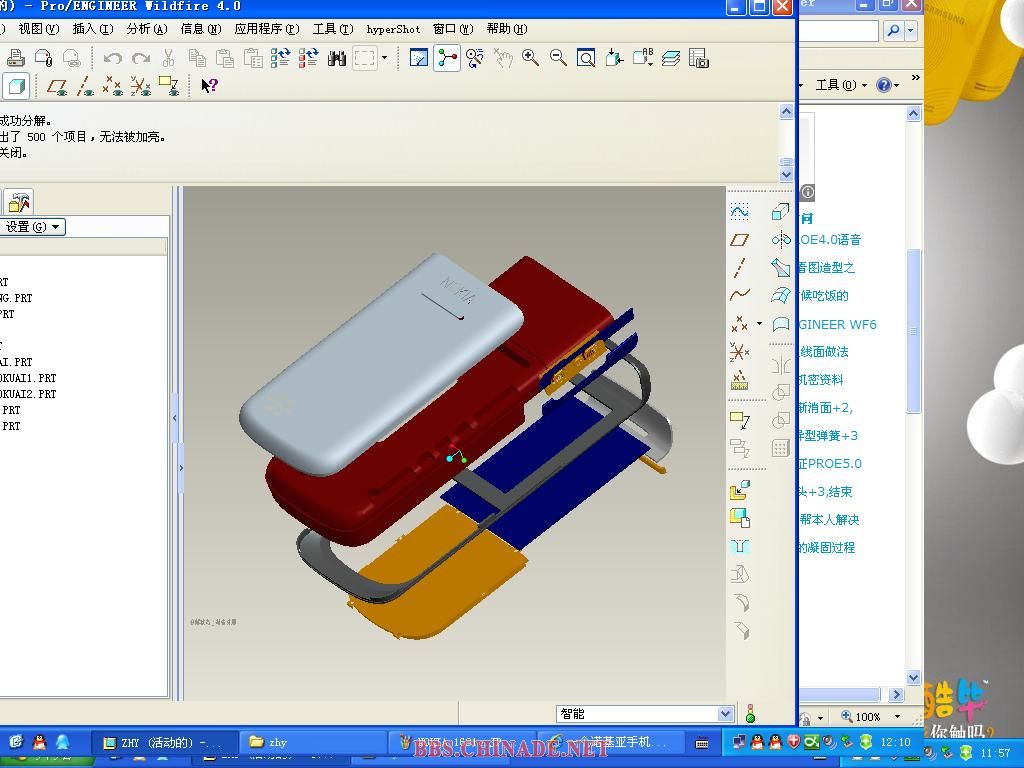The image size is (1024, 768).
Task: Click the Refit to screen icon
Action: tap(586, 58)
